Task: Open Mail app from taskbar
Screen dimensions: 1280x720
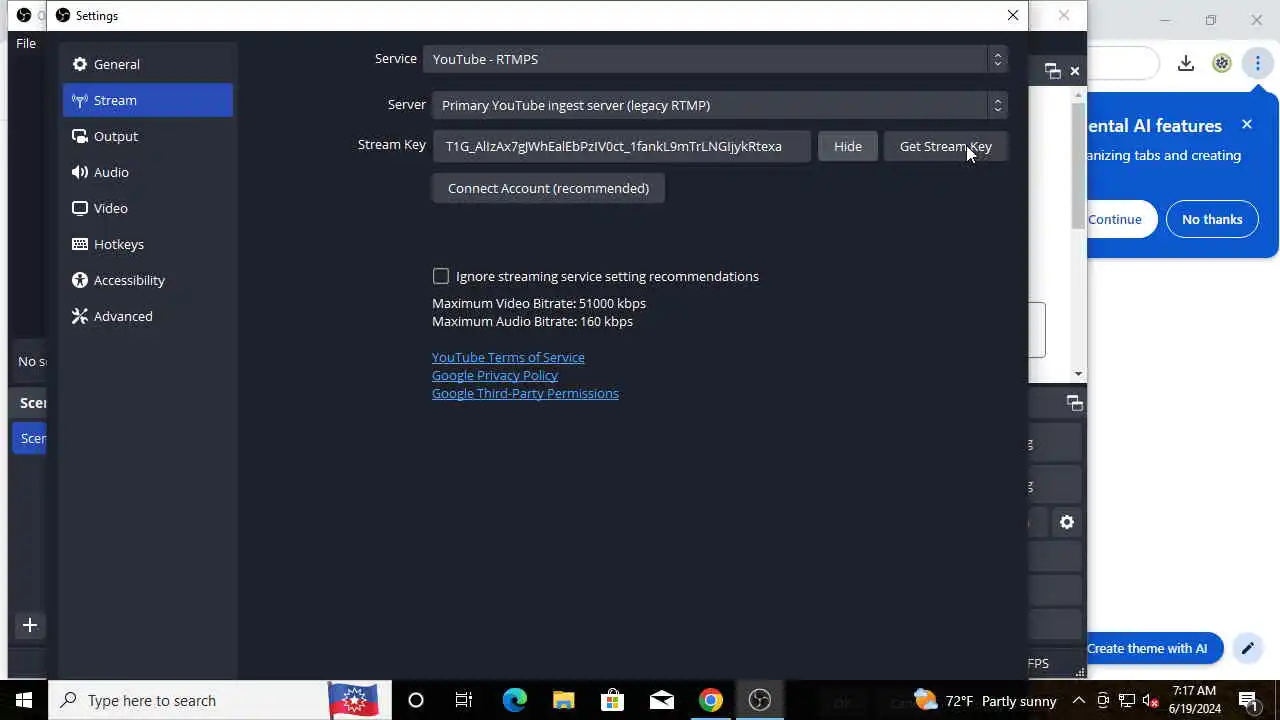Action: click(x=662, y=700)
